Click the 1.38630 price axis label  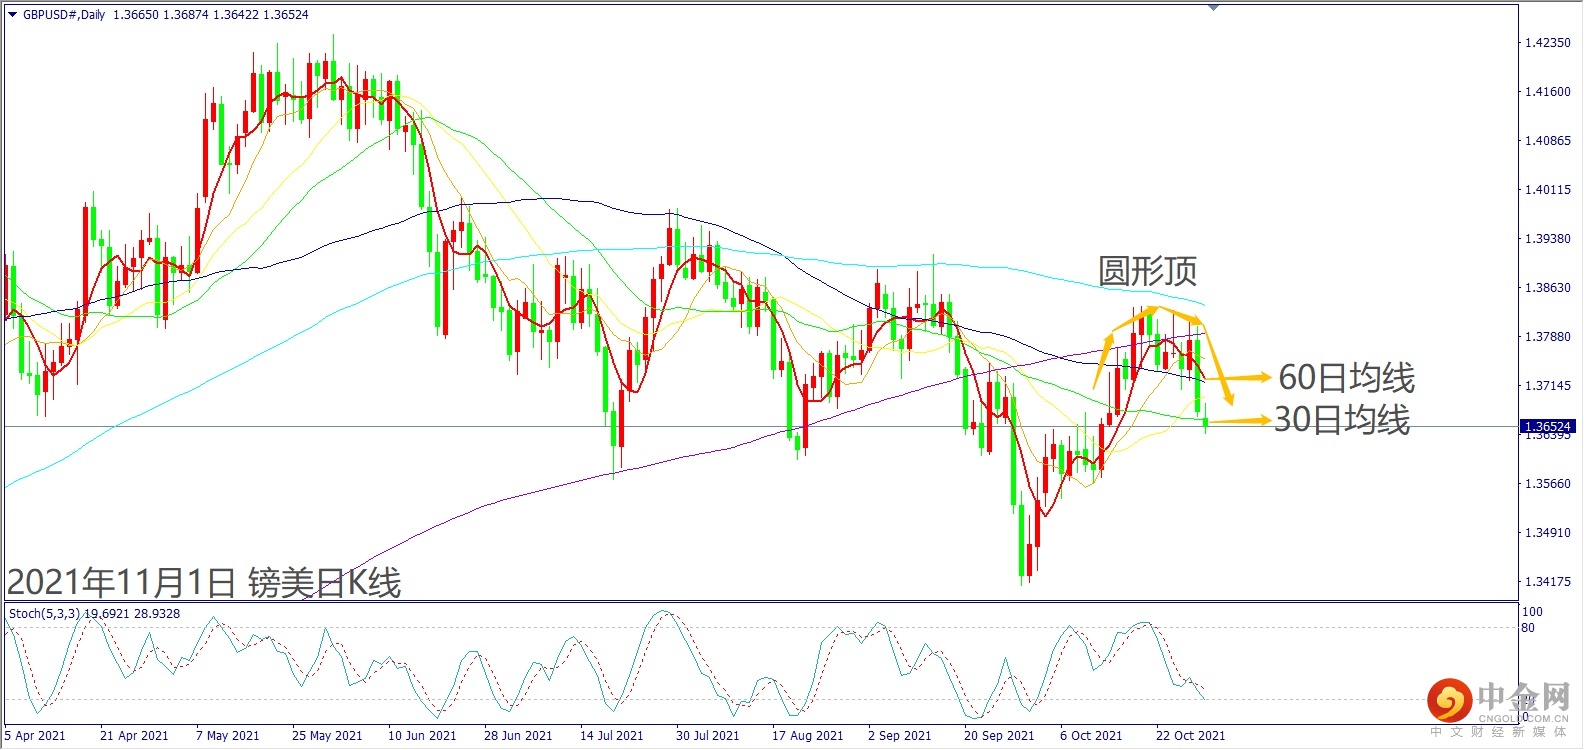tap(1547, 288)
